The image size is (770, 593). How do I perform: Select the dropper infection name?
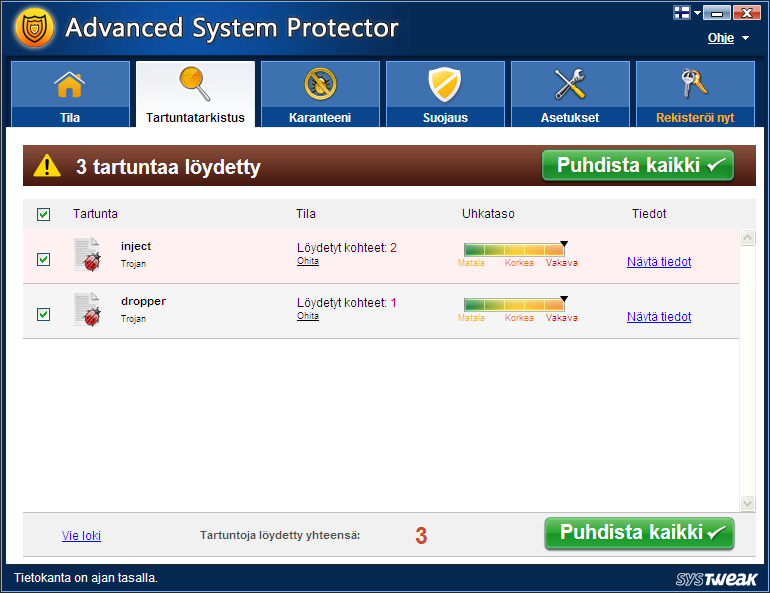[143, 301]
